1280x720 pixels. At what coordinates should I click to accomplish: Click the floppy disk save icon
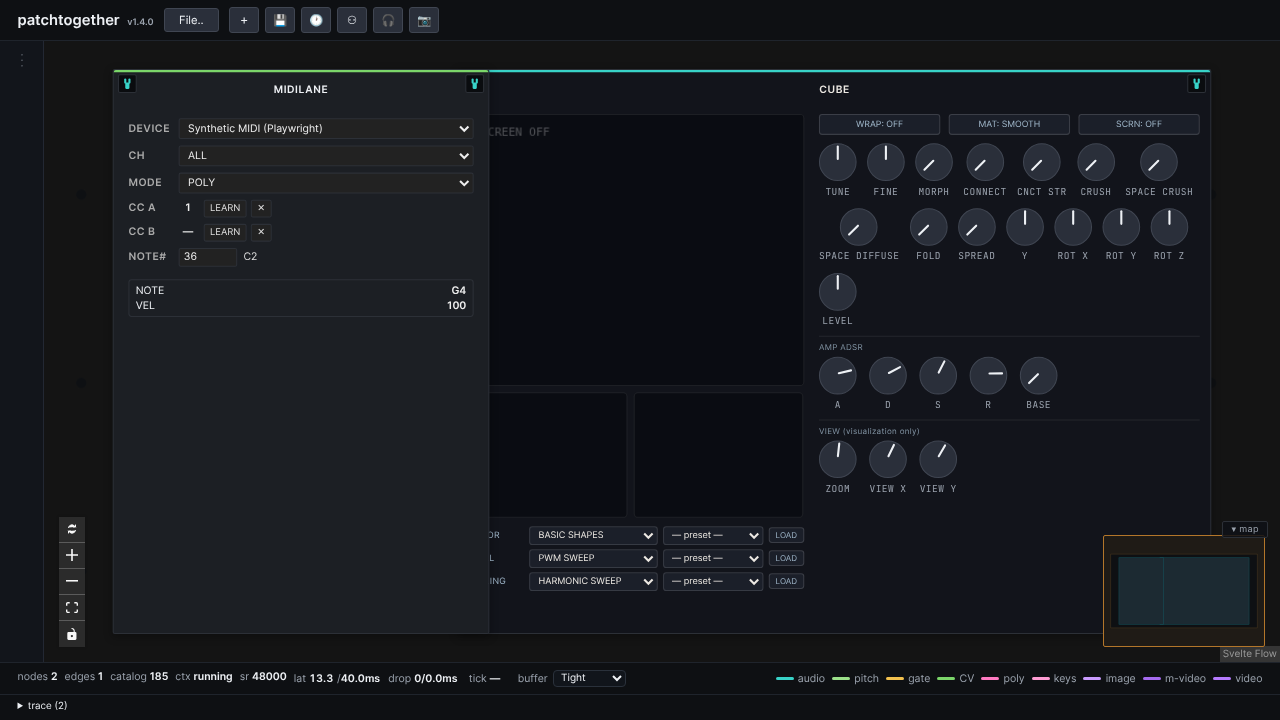280,20
